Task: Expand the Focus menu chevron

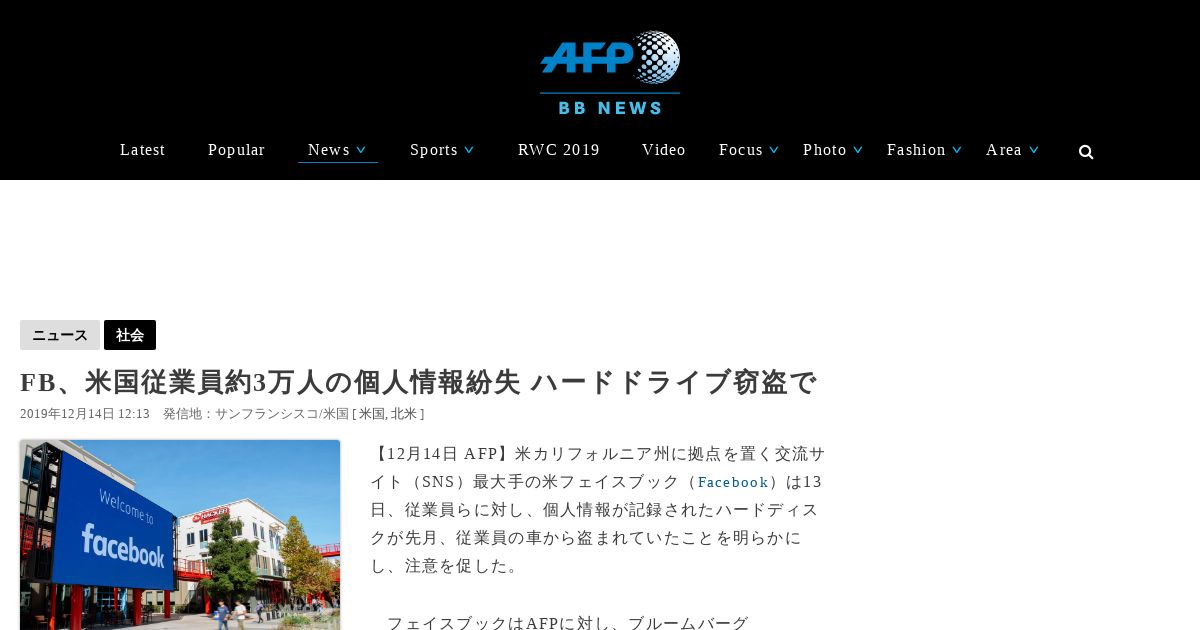Action: click(774, 150)
